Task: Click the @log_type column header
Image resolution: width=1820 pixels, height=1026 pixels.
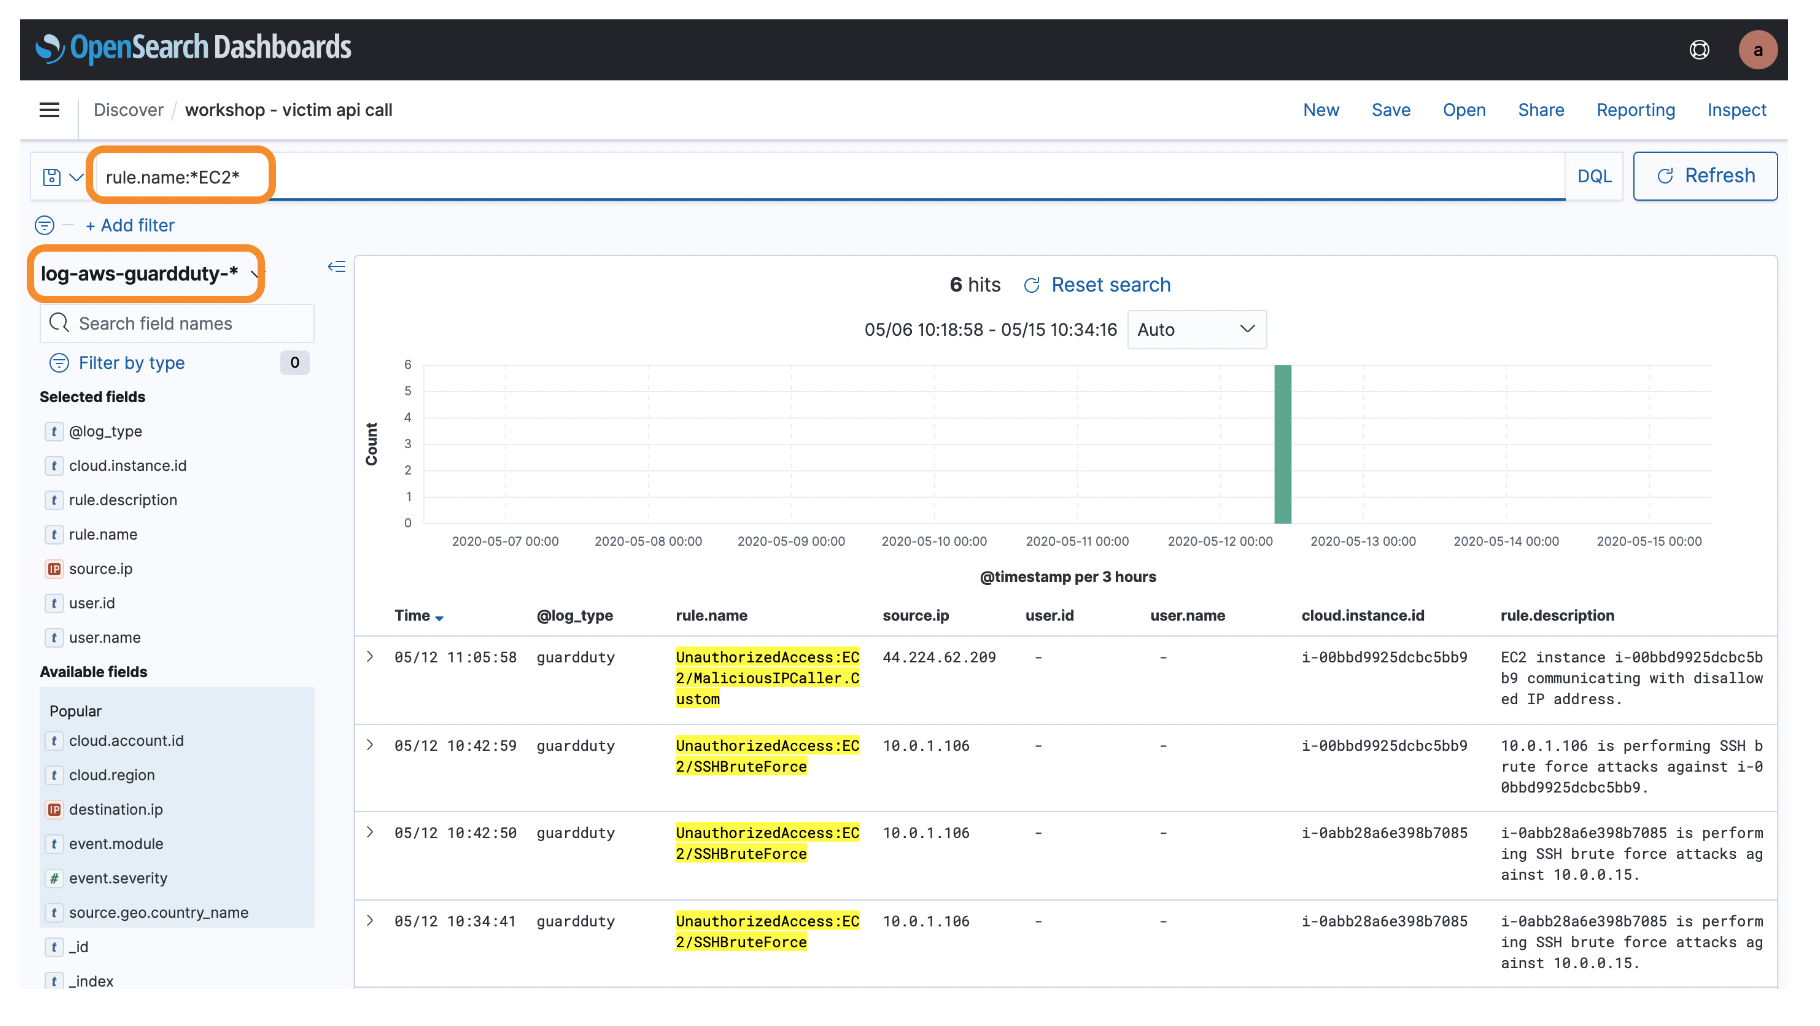Action: (574, 616)
